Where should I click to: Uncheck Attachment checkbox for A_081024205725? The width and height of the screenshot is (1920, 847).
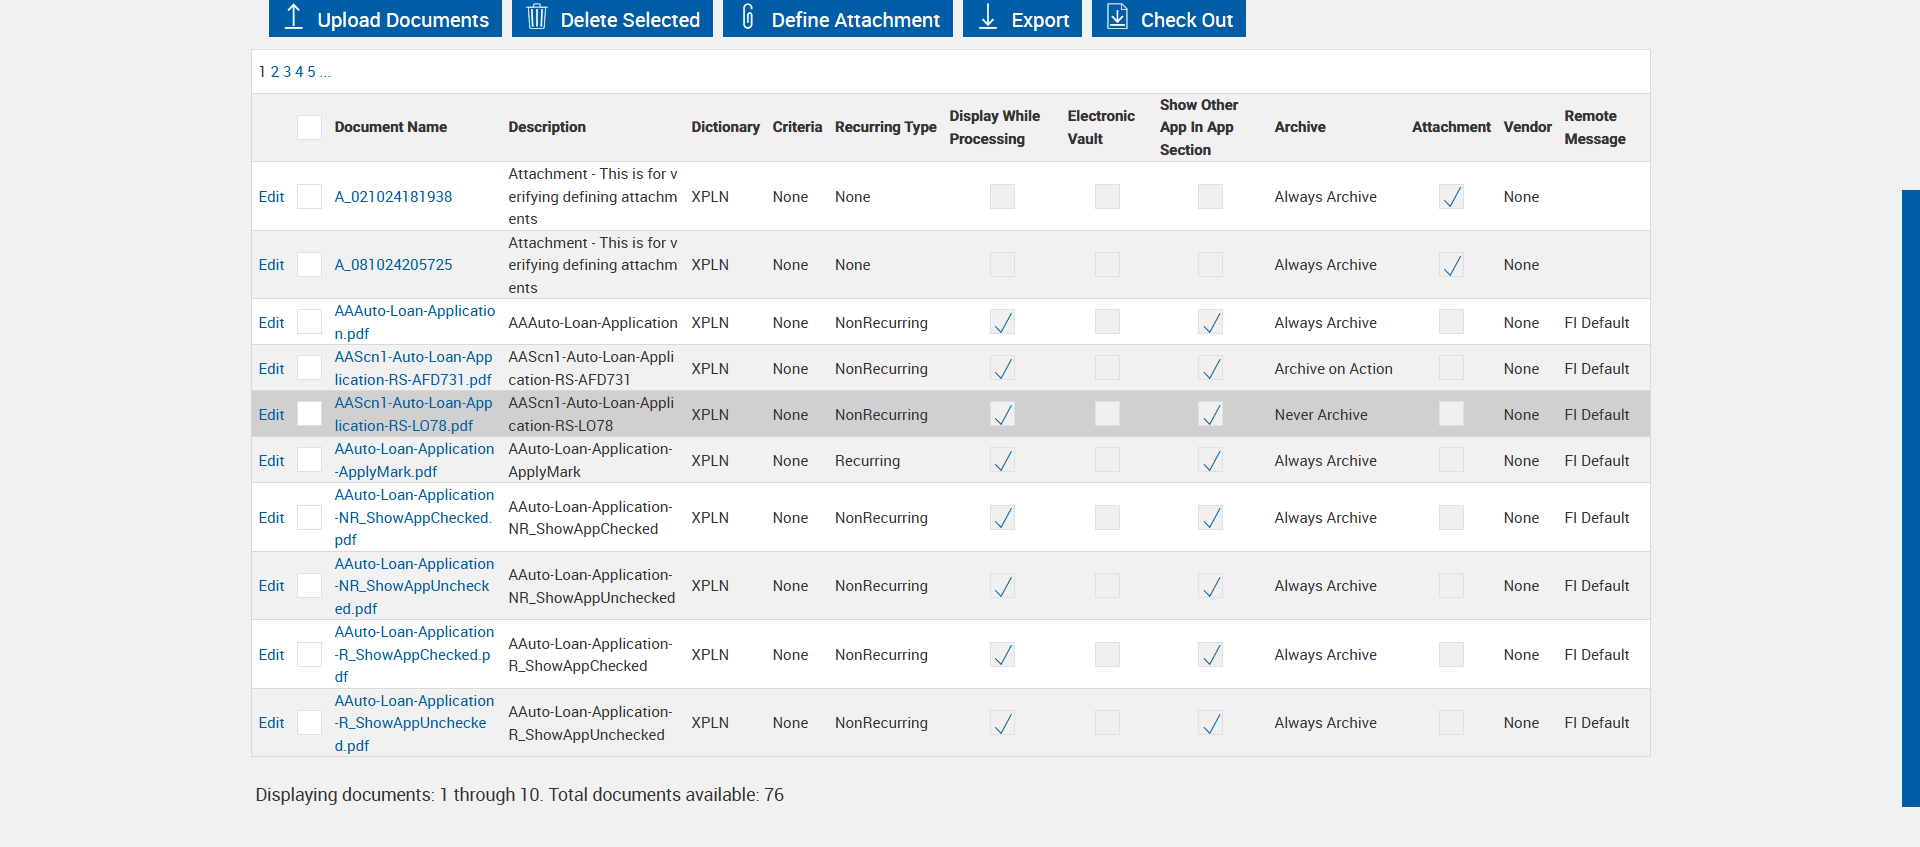click(x=1451, y=265)
